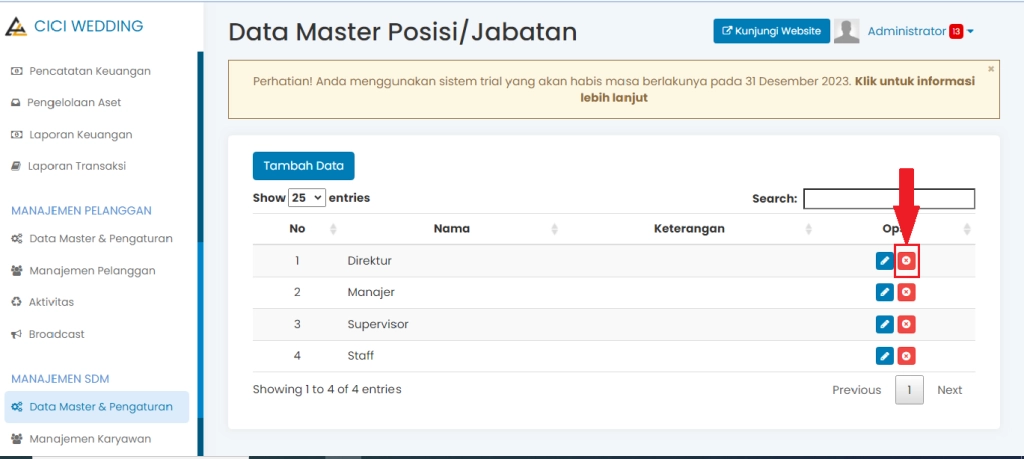Image resolution: width=1024 pixels, height=459 pixels.
Task: Edit the Staff row with pencil icon
Action: click(x=884, y=356)
